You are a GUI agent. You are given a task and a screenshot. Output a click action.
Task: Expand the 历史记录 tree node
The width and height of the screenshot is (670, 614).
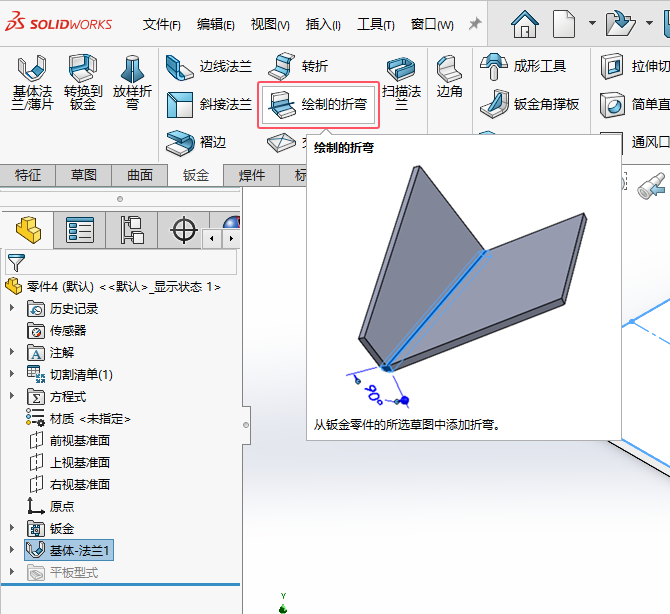[x=12, y=308]
